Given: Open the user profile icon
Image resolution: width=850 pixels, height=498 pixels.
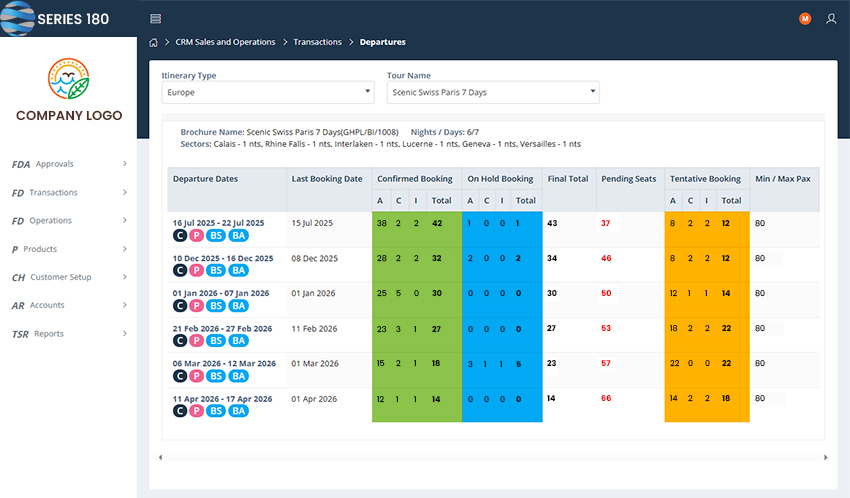Looking at the screenshot, I should [831, 19].
